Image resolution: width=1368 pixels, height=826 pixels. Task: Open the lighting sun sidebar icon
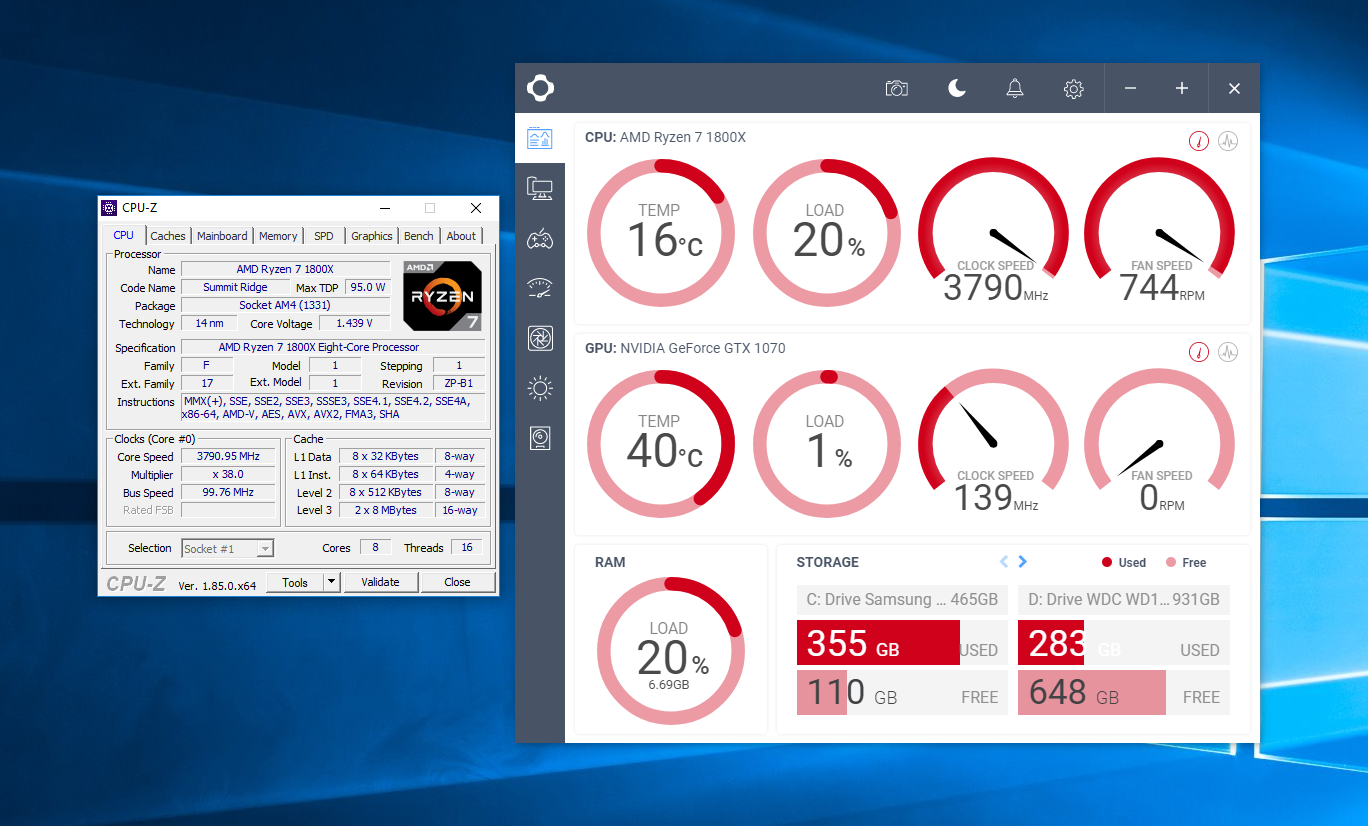(x=540, y=388)
